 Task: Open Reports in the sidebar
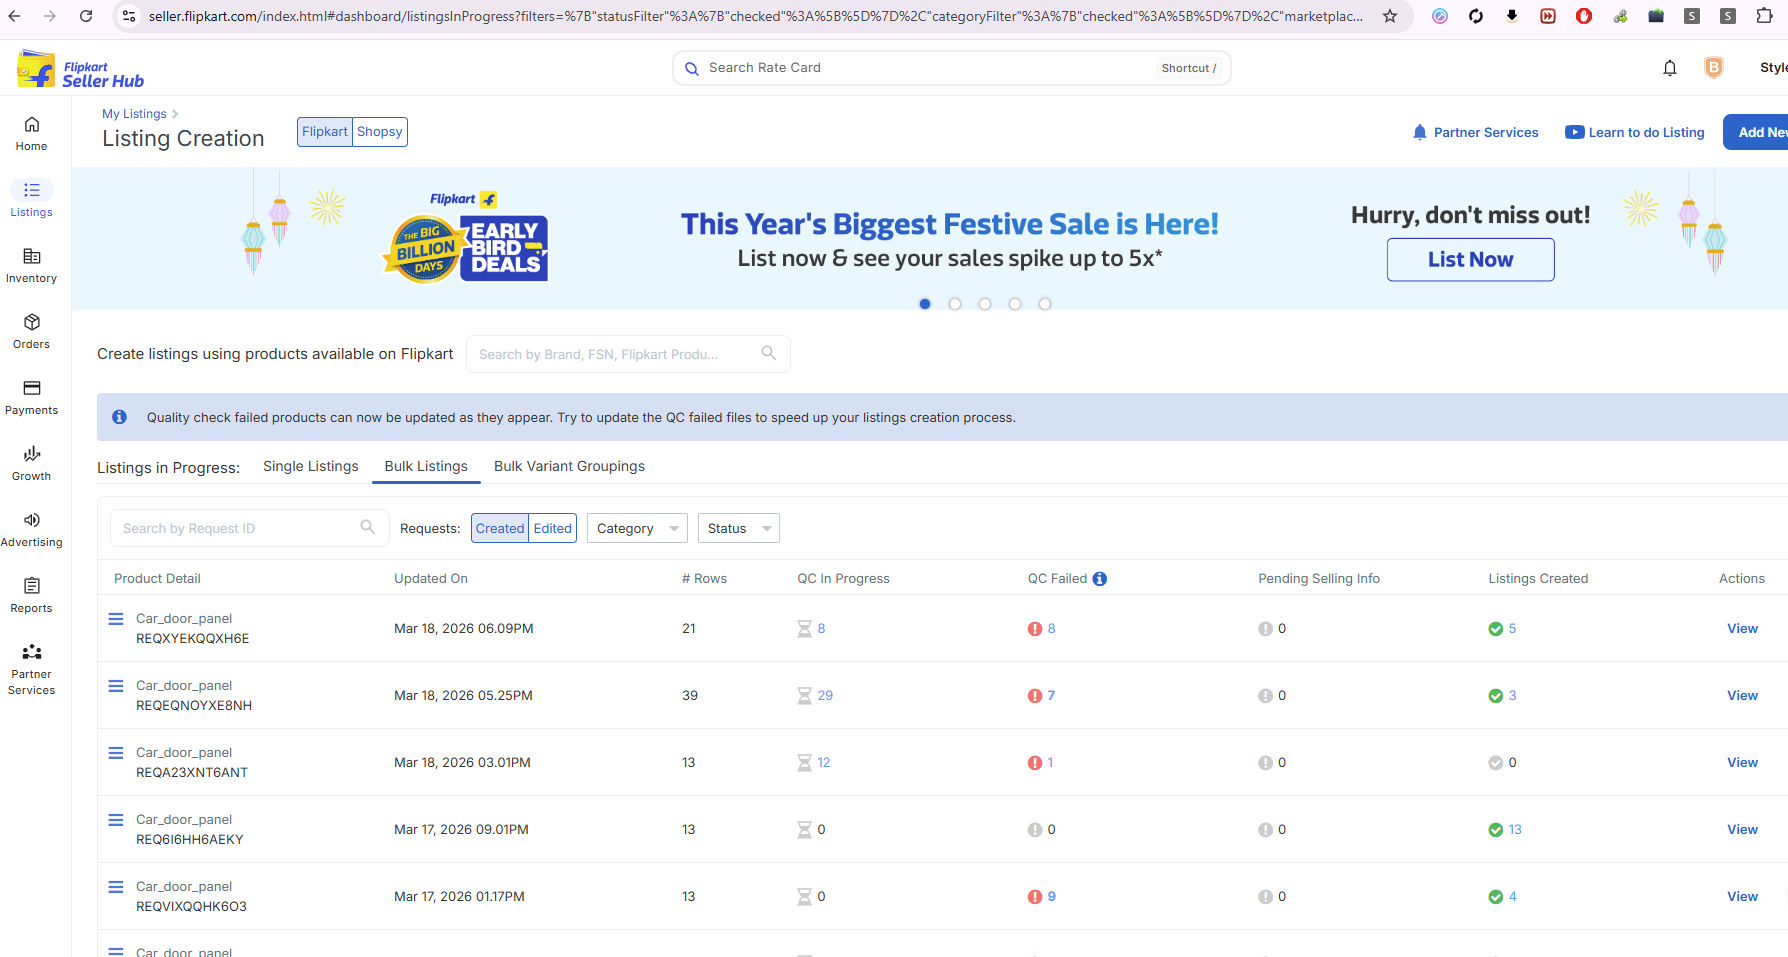[x=31, y=596]
